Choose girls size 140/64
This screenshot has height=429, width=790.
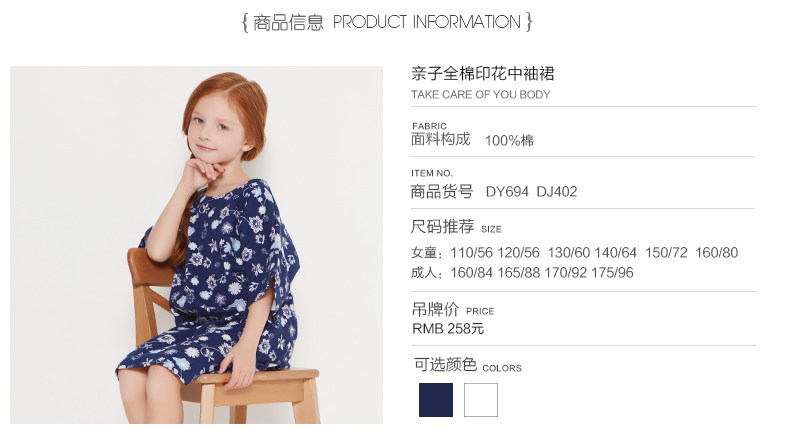[x=615, y=253]
